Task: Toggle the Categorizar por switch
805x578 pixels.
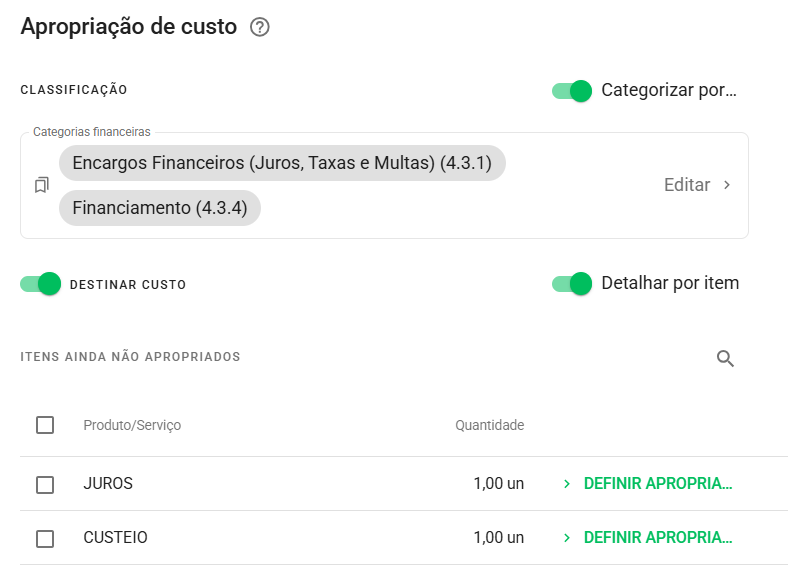Action: click(572, 91)
